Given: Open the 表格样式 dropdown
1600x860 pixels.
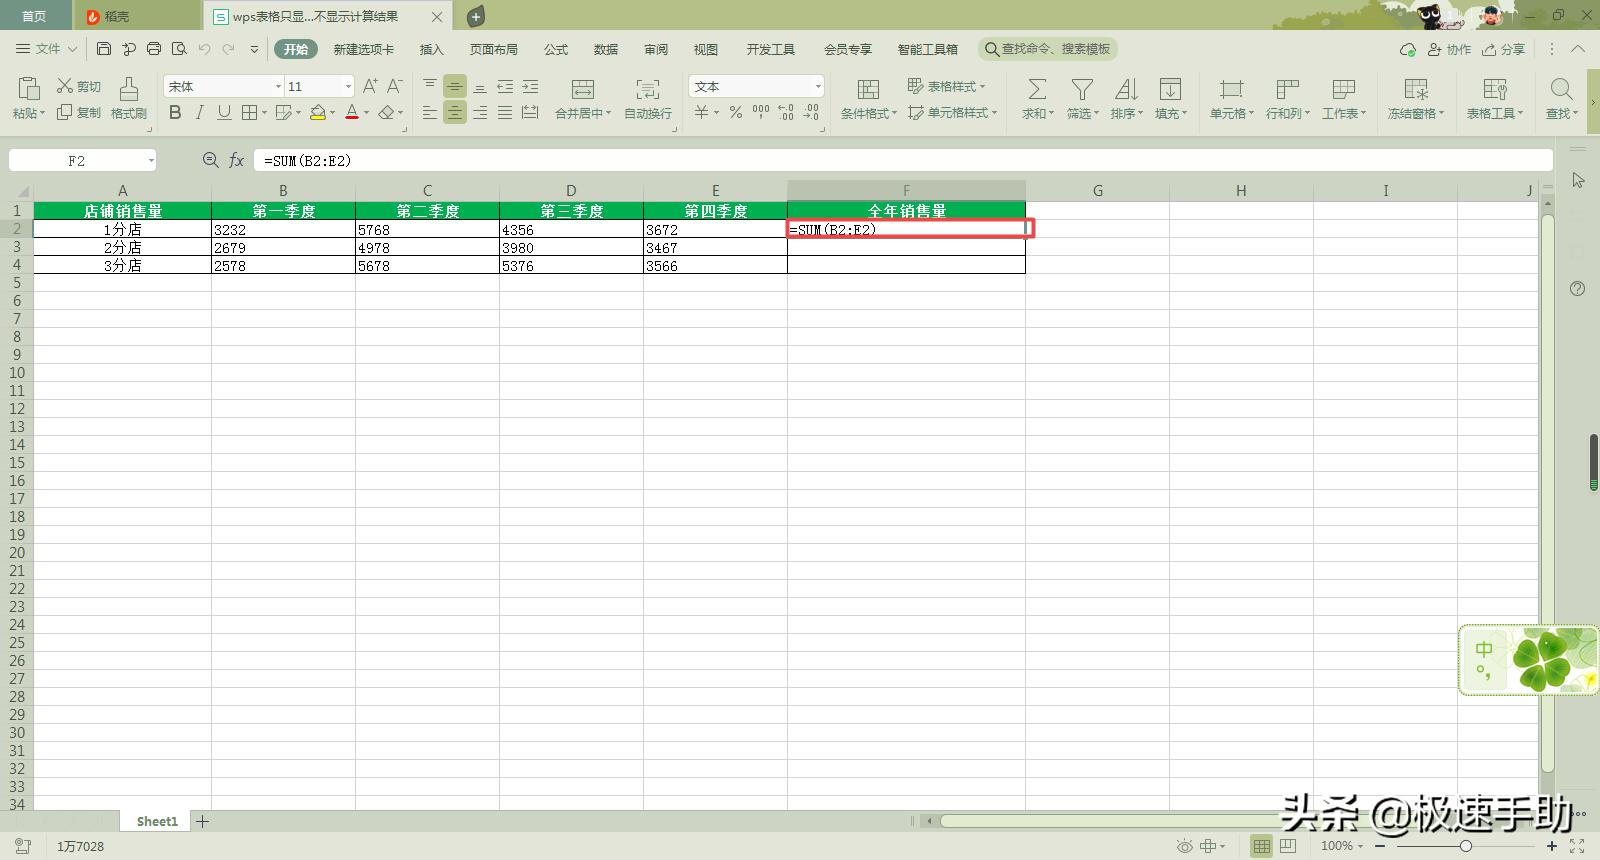Looking at the screenshot, I should click(x=946, y=86).
